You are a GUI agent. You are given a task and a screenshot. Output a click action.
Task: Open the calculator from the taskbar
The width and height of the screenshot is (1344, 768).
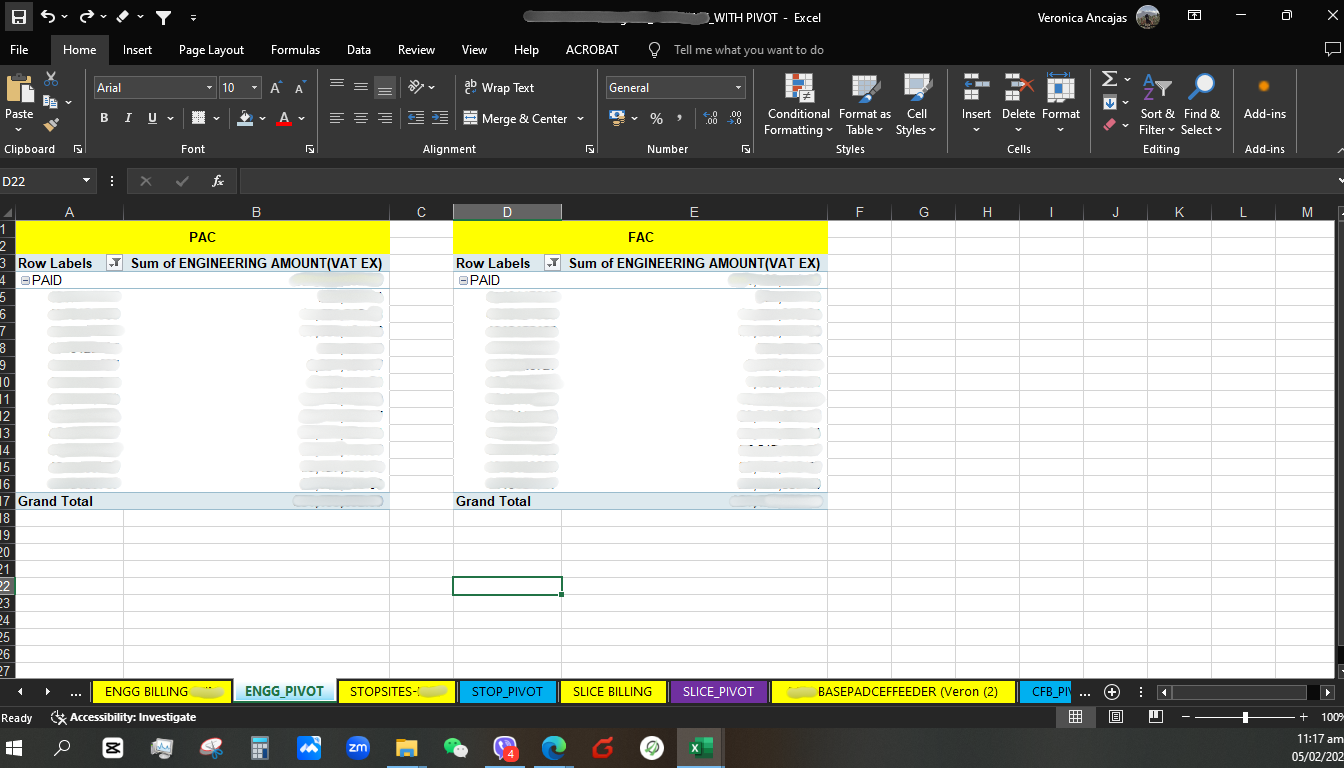(260, 748)
